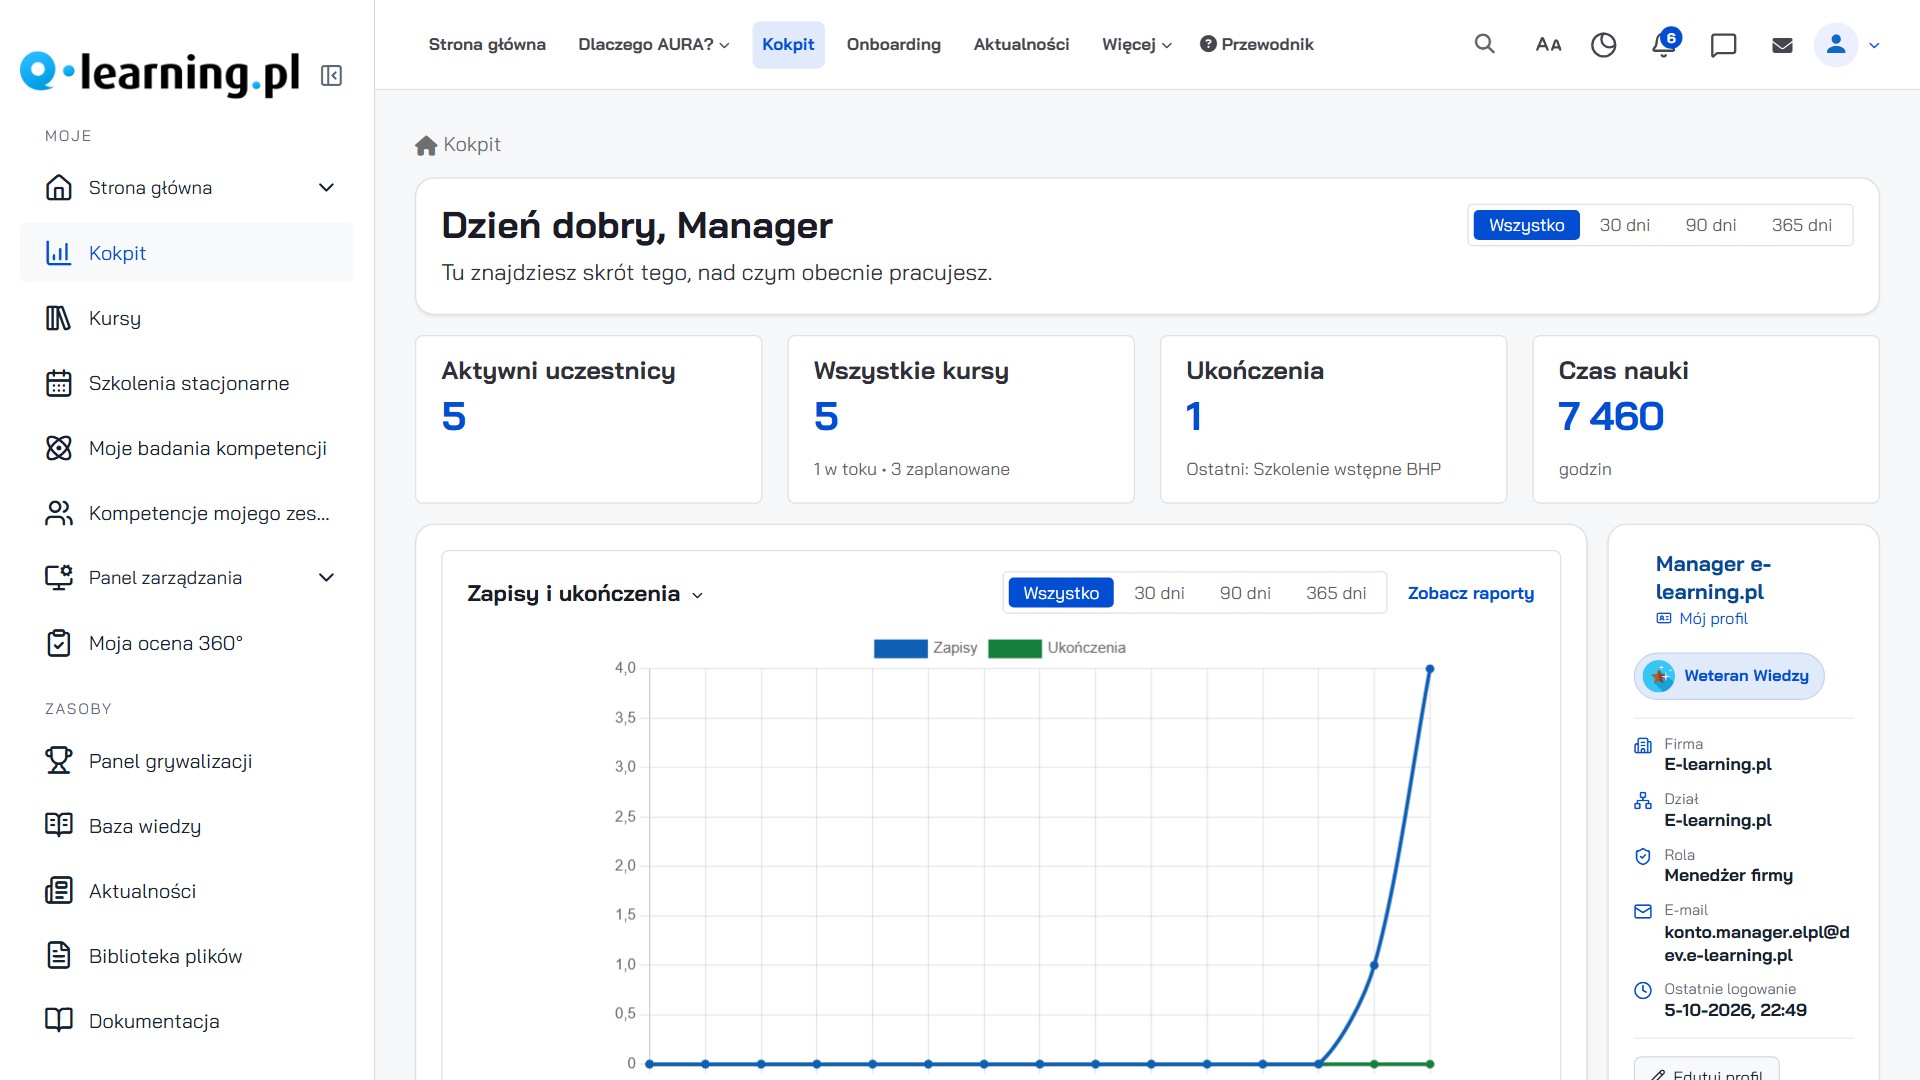Select chart range 30 dni
Image resolution: width=1920 pixels, height=1080 pixels.
(x=1159, y=593)
